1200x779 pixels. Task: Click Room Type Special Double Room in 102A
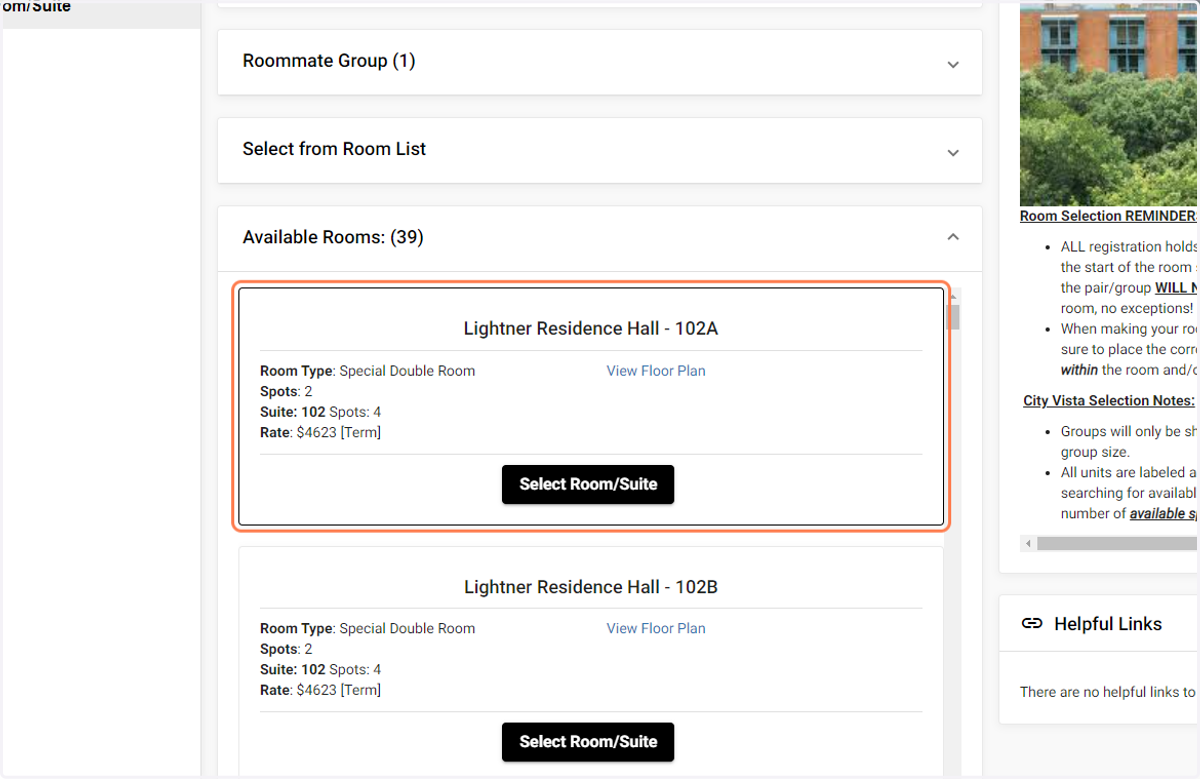(368, 371)
